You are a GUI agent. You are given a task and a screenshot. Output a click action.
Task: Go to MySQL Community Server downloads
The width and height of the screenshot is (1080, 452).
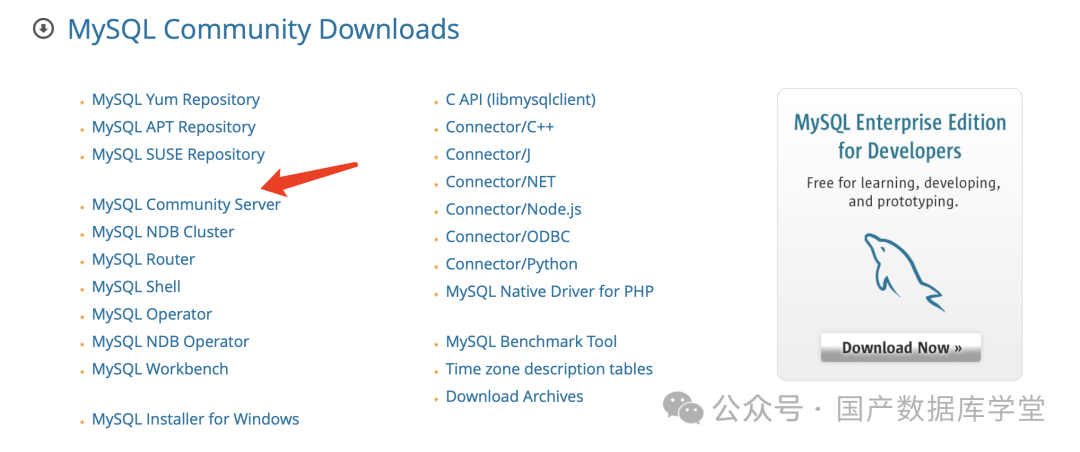tap(186, 205)
